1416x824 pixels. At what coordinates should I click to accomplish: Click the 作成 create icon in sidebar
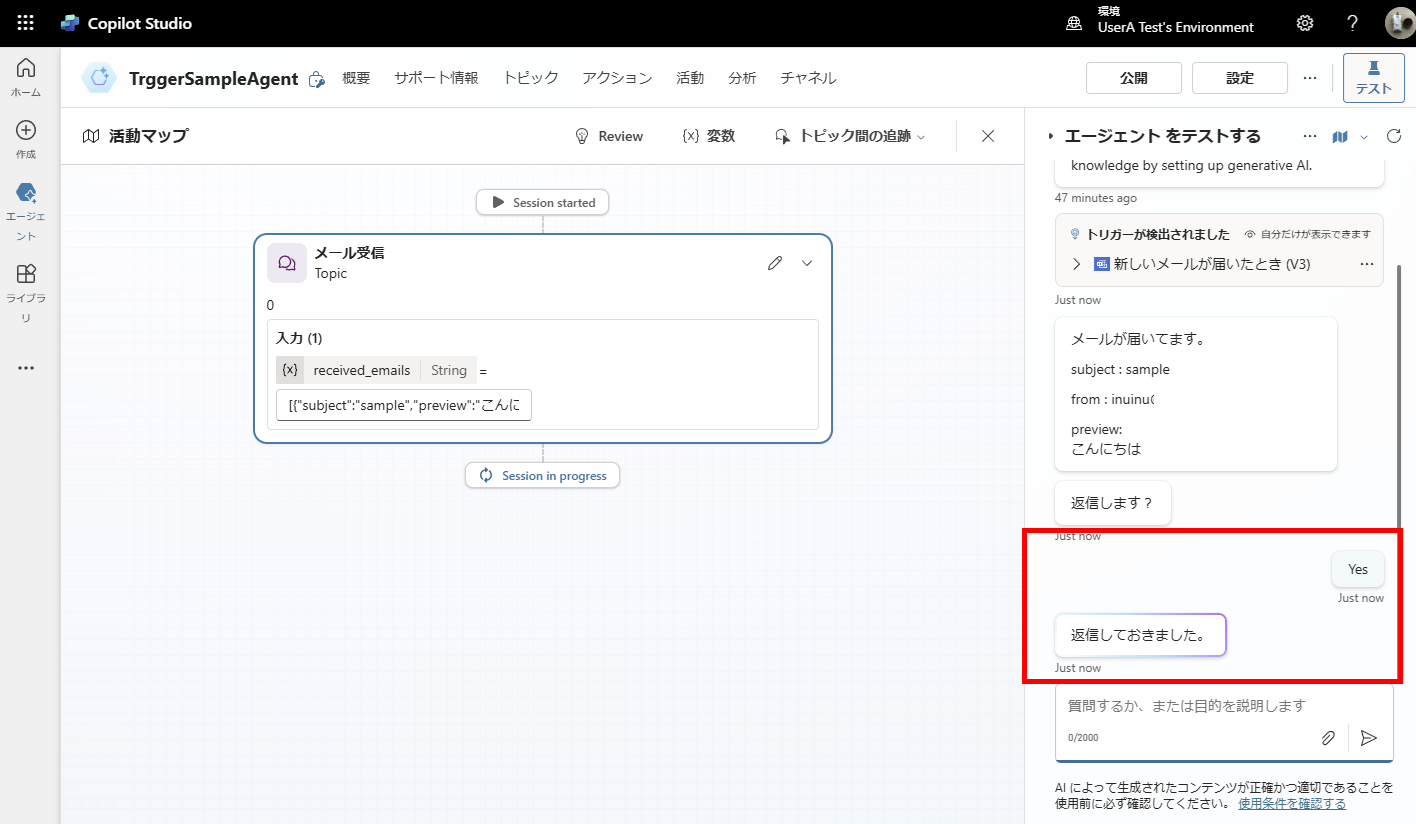click(27, 135)
